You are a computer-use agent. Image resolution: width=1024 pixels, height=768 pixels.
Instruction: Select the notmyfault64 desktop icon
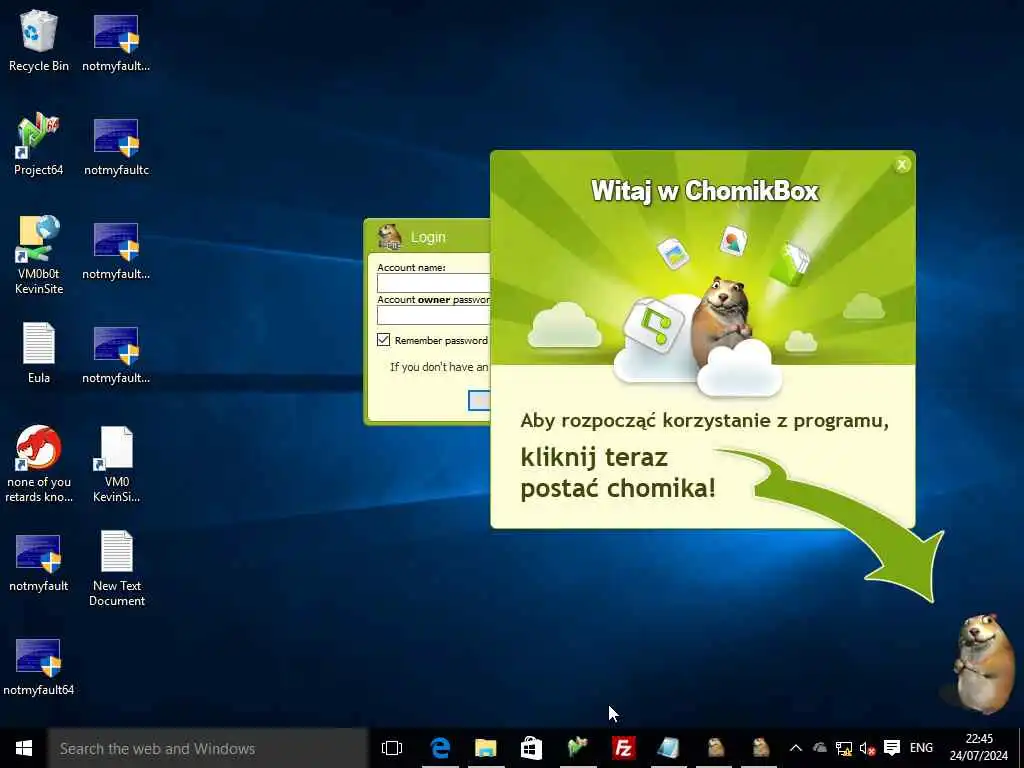point(39,666)
